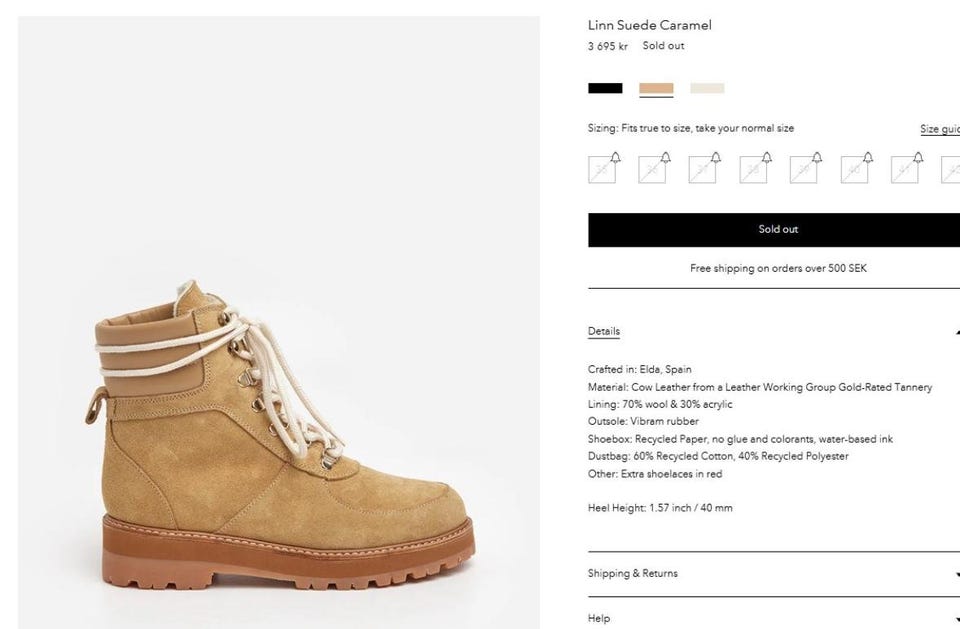This screenshot has height=629, width=960.
Task: Select the partially visible size 42 box
Action: pos(951,171)
